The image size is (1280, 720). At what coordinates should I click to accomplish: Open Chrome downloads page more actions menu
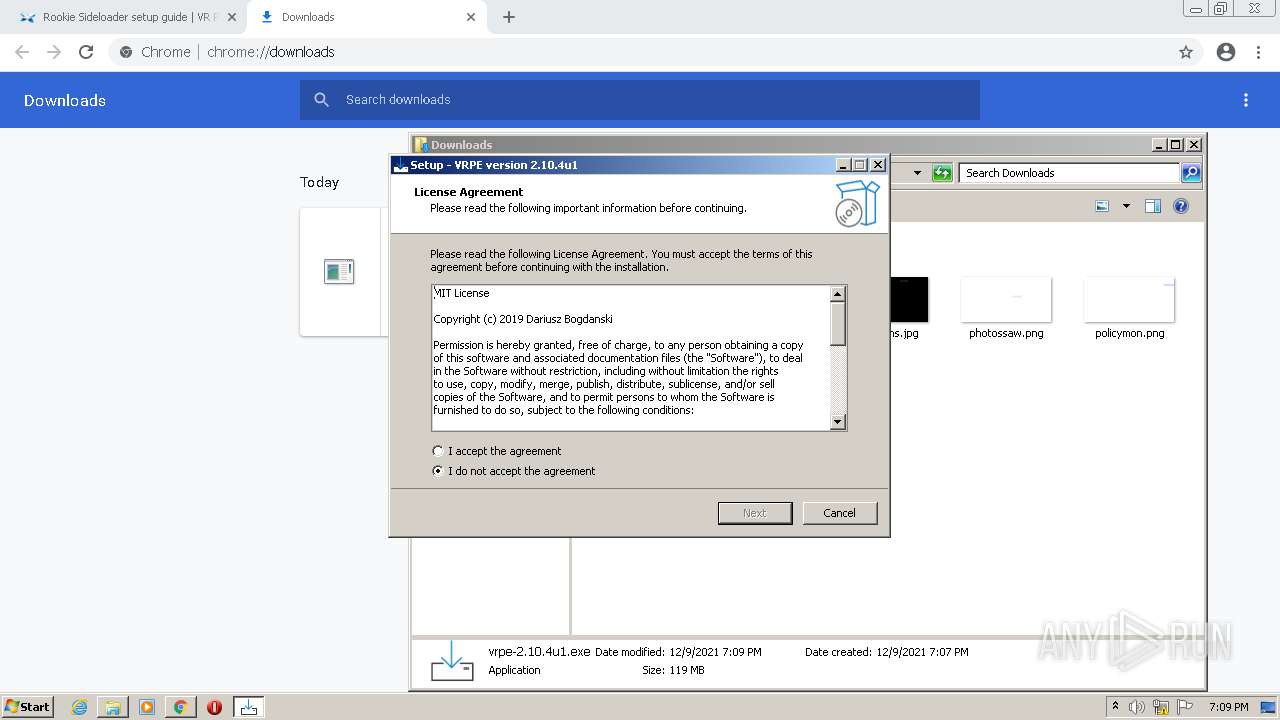pos(1246,100)
